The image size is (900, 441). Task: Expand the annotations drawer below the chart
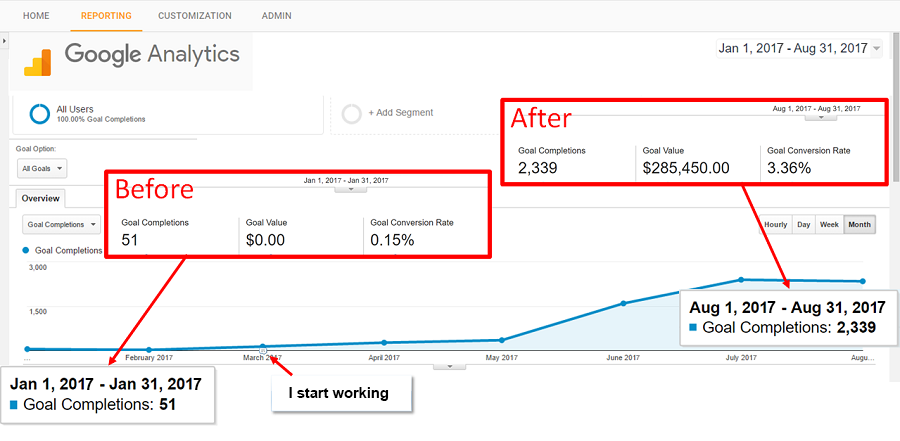click(x=449, y=366)
